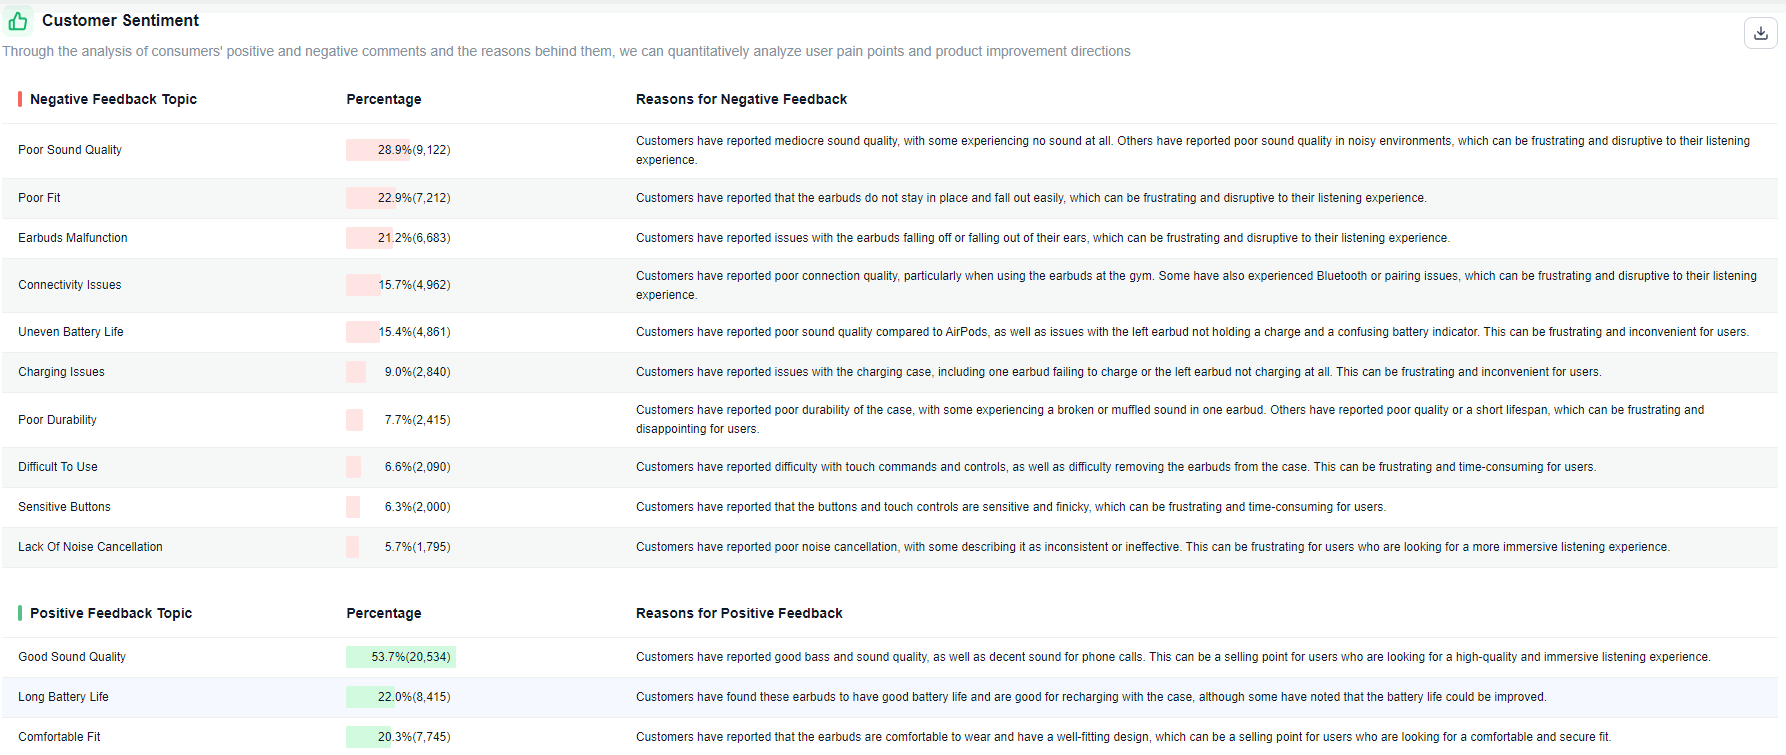Click the reason about good bass and sound
Screen dimensions: 1786x755
pos(1173,657)
